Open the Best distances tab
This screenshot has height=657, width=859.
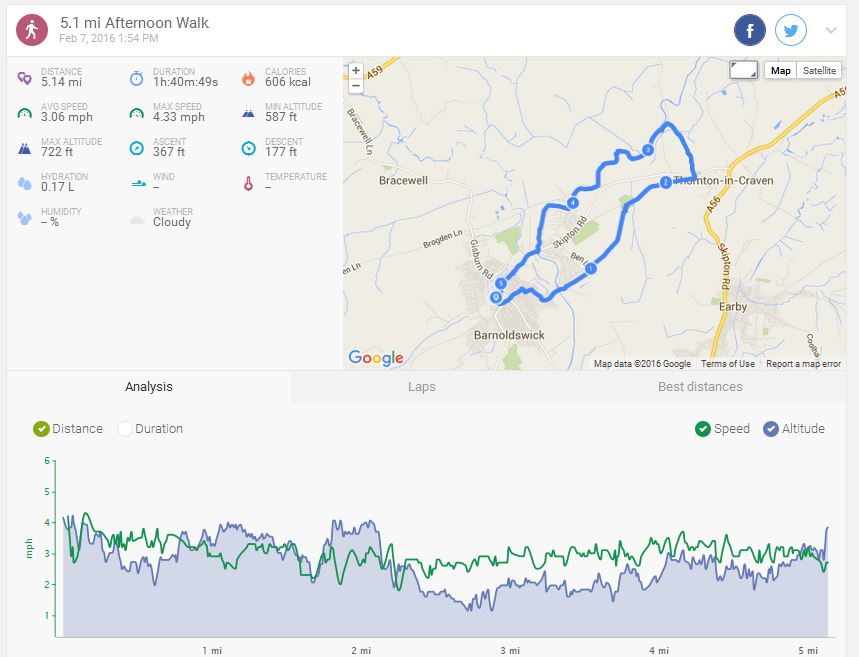click(700, 387)
